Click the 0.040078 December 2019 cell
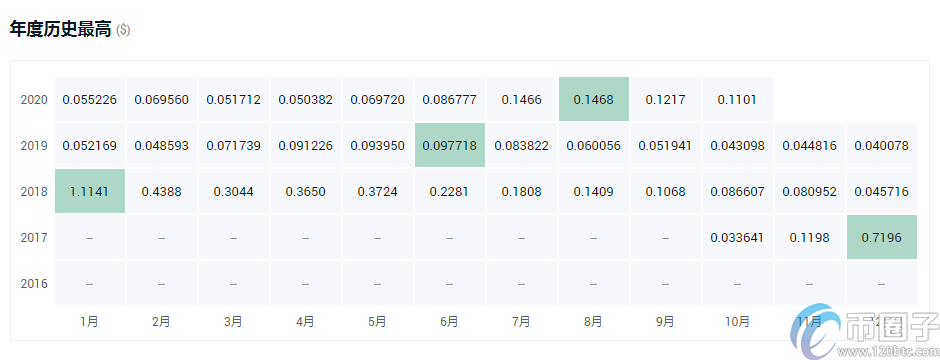The image size is (940, 360). coord(882,146)
